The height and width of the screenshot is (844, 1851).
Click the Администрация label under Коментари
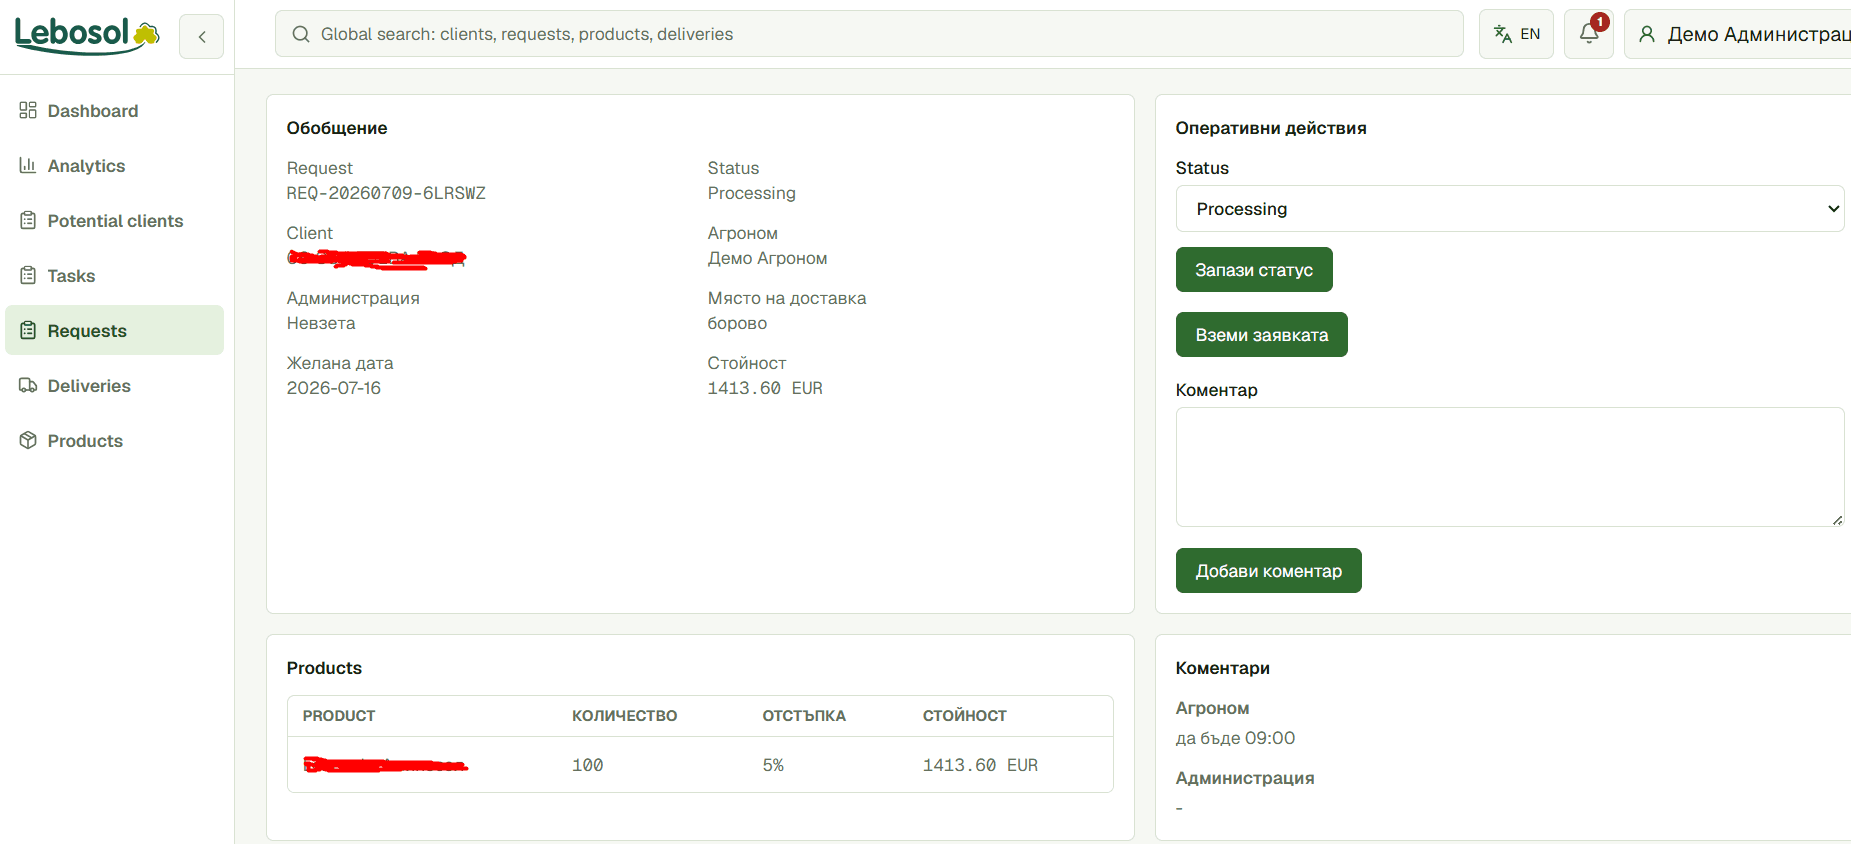[1245, 778]
